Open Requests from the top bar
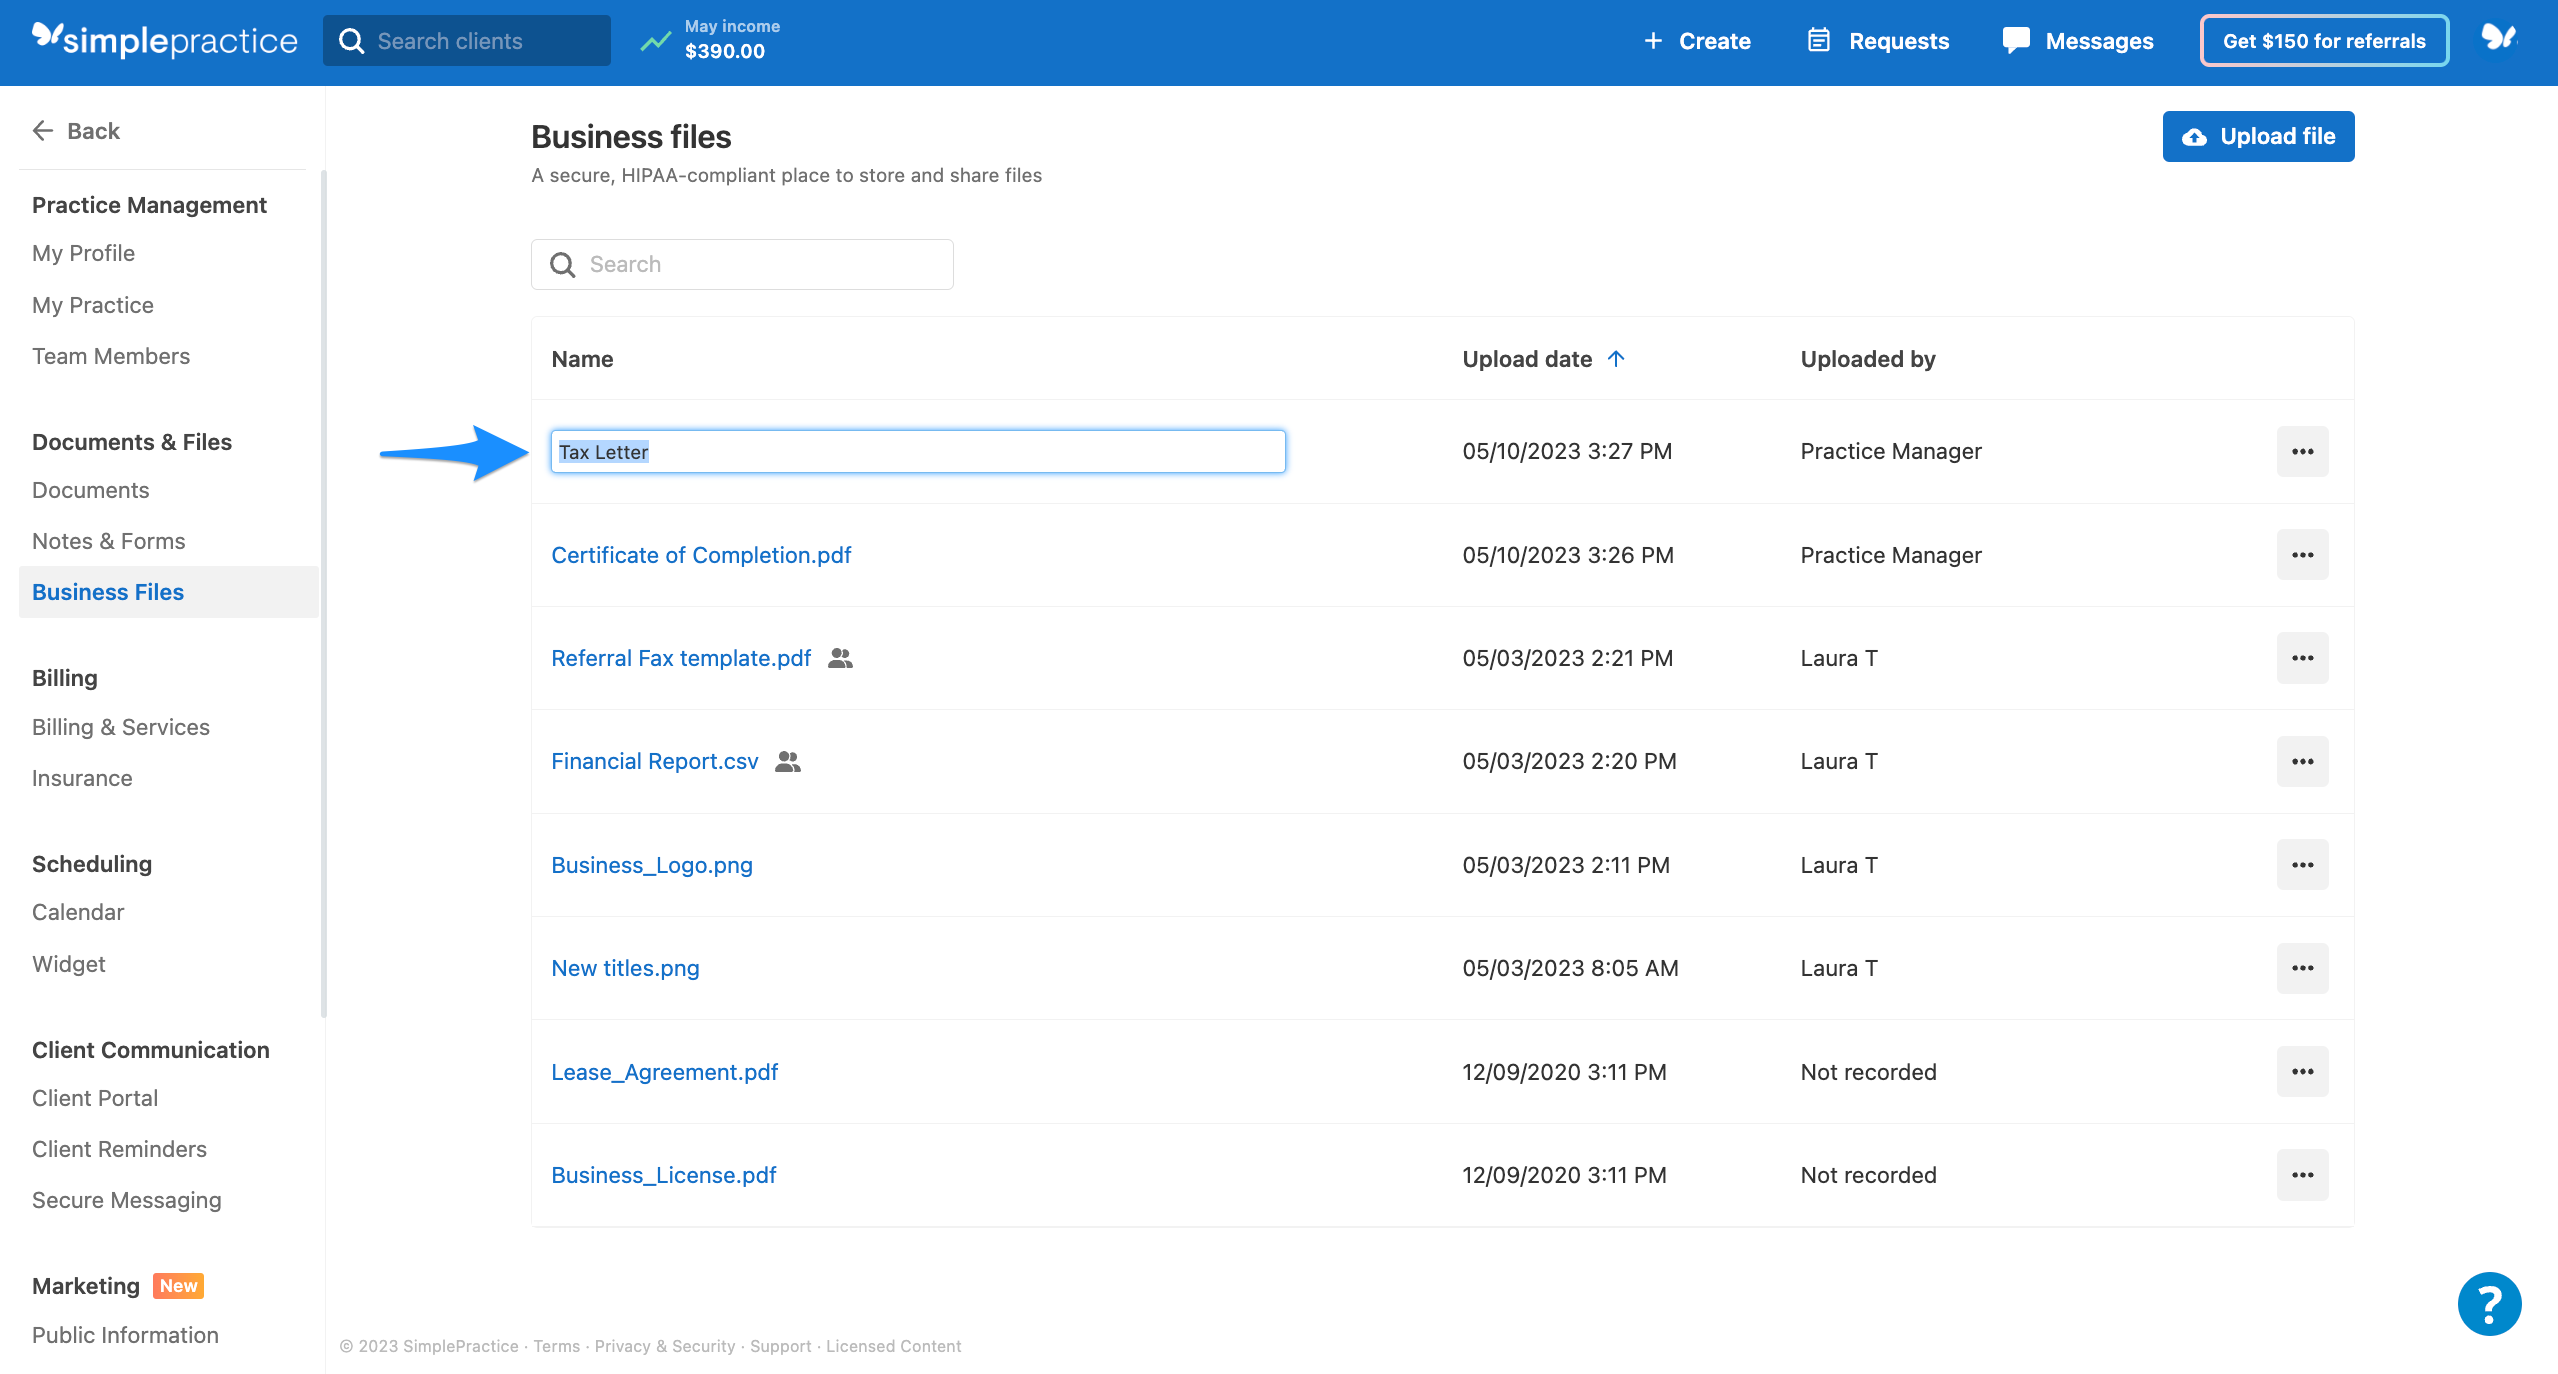The image size is (2558, 1374). coord(1878,41)
